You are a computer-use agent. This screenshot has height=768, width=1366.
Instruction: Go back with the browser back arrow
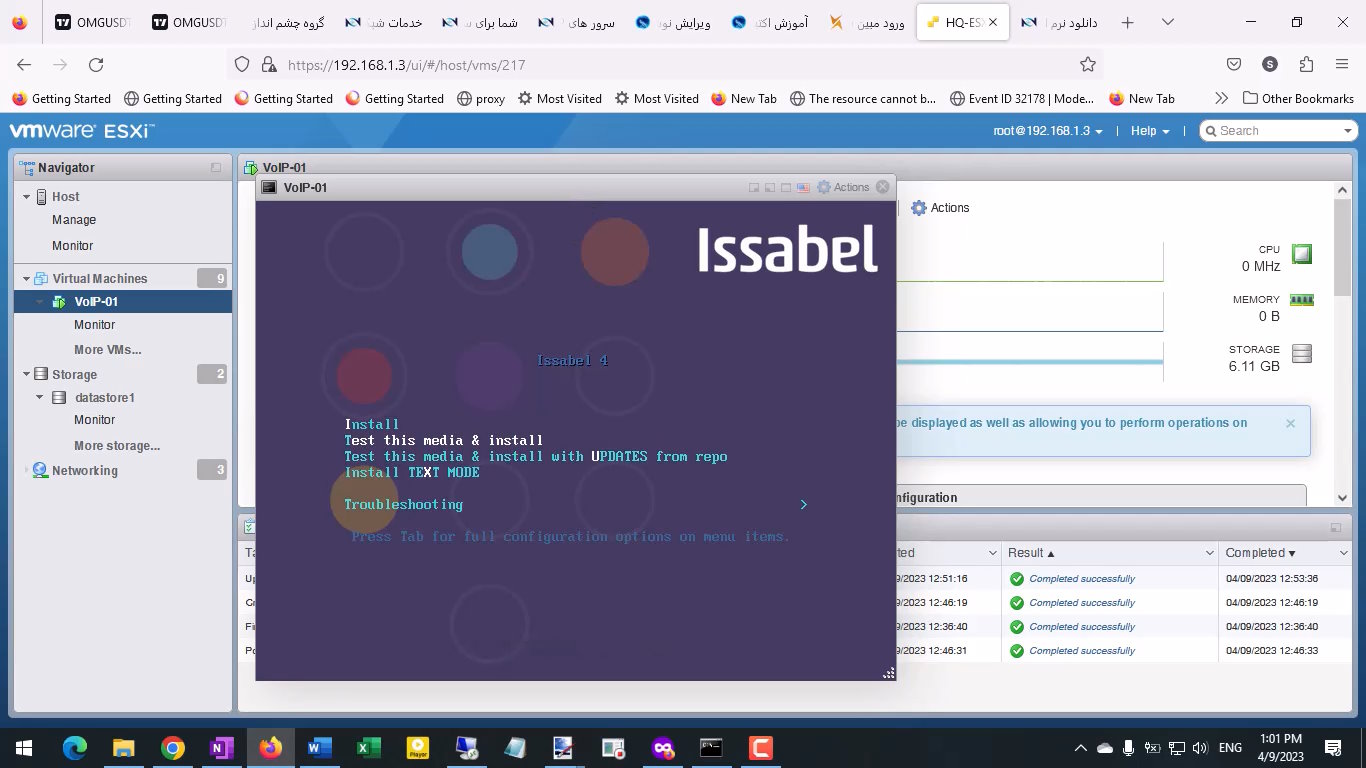point(24,65)
